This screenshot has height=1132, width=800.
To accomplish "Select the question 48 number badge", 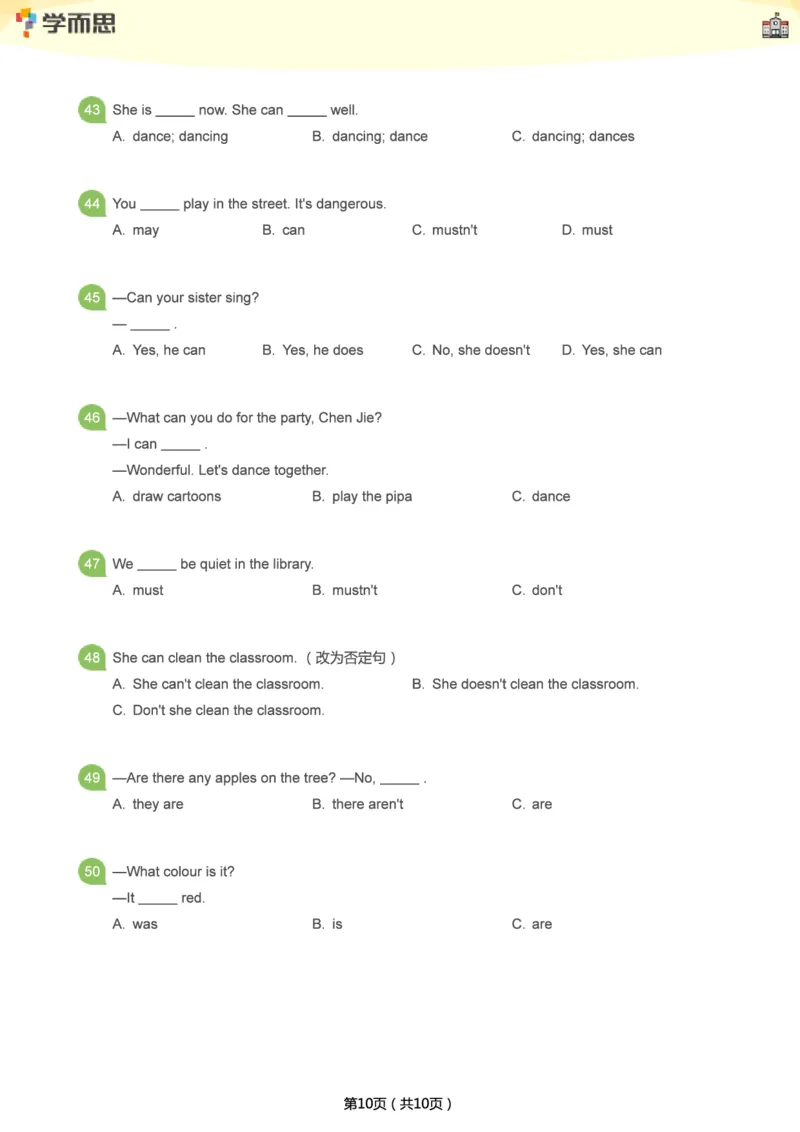I will 92,658.
